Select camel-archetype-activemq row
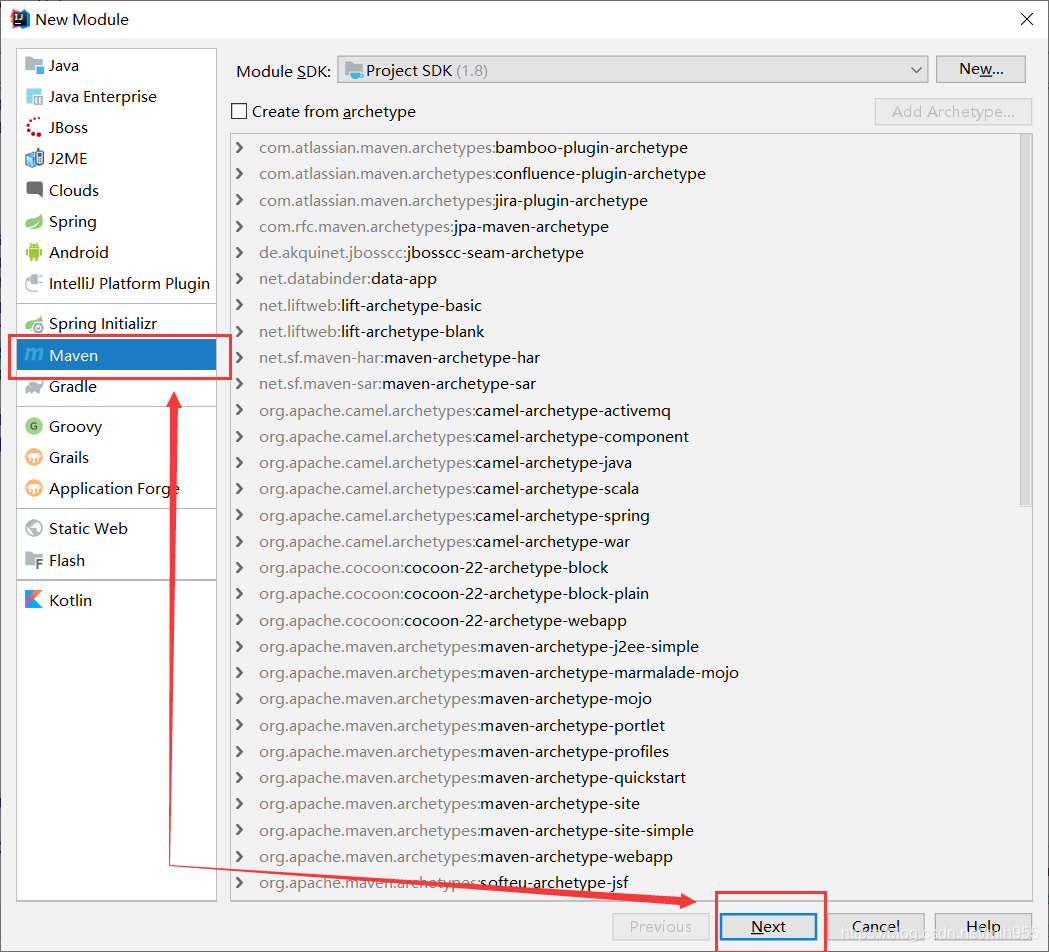The image size is (1049, 952). tap(625, 410)
